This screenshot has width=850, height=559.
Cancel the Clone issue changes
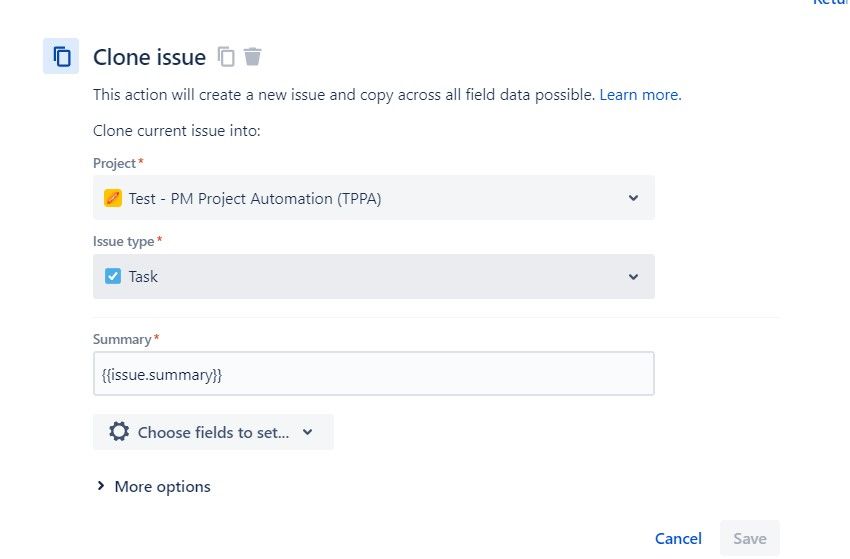coord(678,538)
